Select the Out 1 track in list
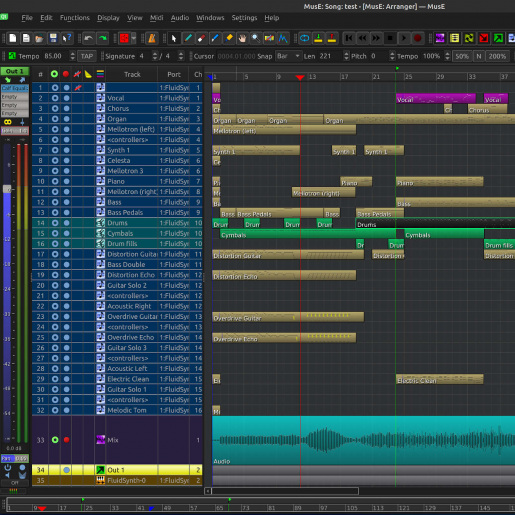 pos(117,470)
